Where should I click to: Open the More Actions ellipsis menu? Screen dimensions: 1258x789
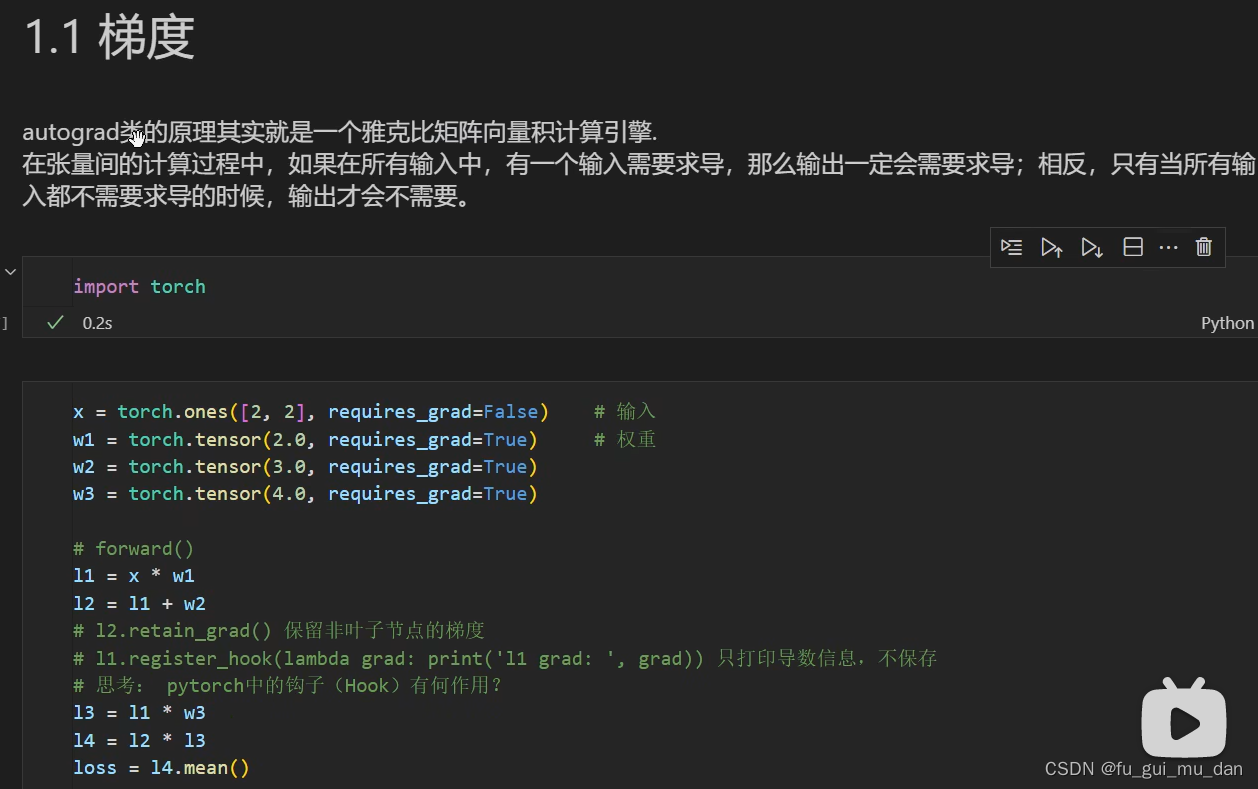pos(1168,247)
